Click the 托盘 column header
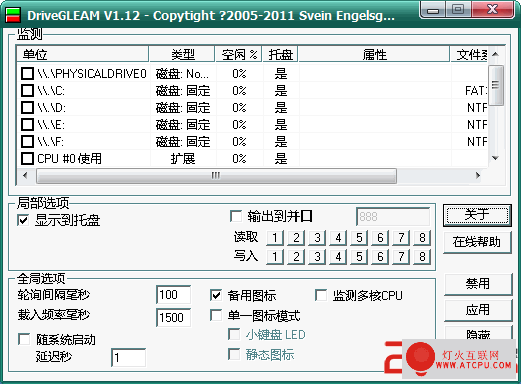Image resolution: width=521 pixels, height=384 pixels. (280, 54)
